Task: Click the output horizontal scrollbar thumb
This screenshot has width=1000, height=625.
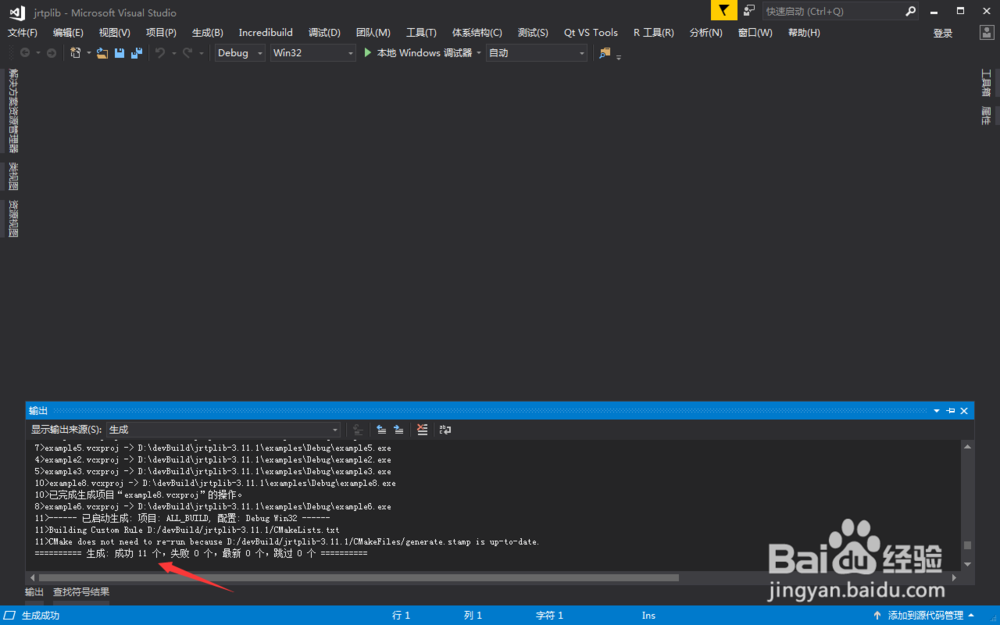Action: click(x=358, y=578)
